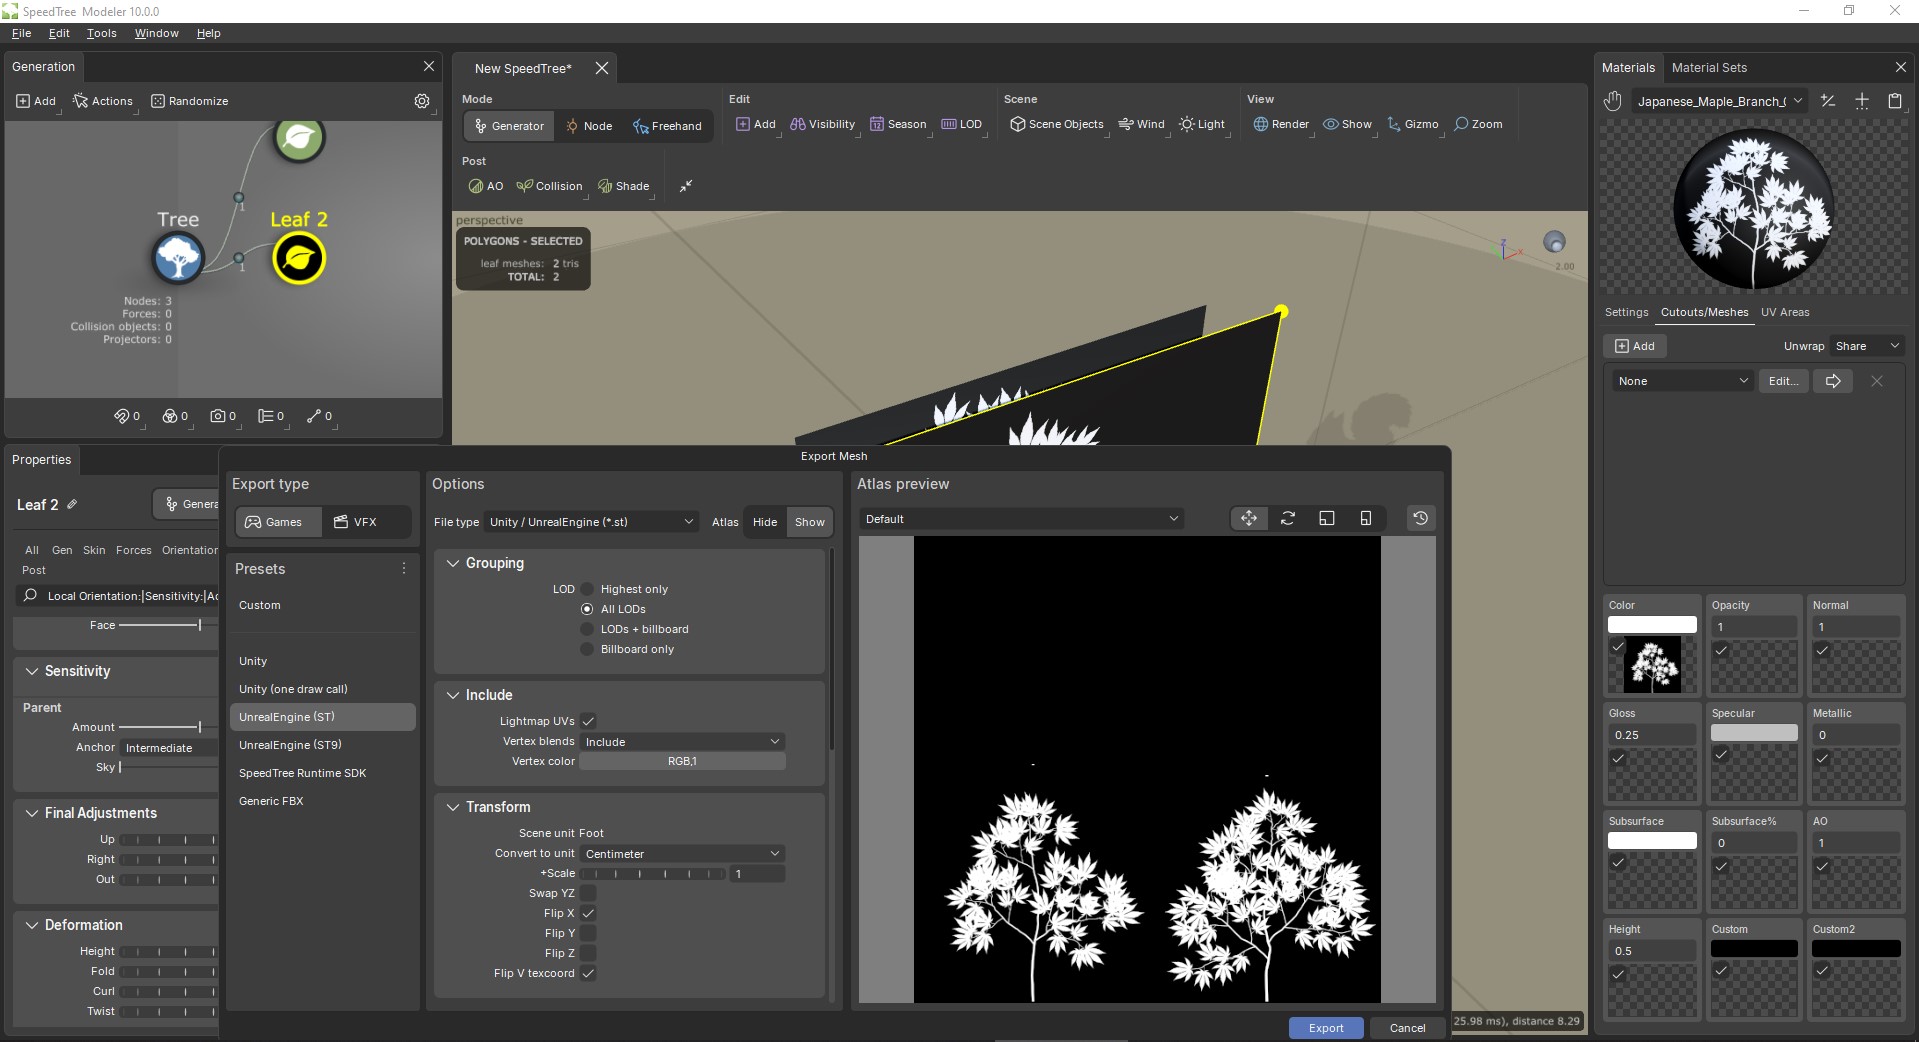Switch to Node mode
Image resolution: width=1919 pixels, height=1042 pixels.
588,126
